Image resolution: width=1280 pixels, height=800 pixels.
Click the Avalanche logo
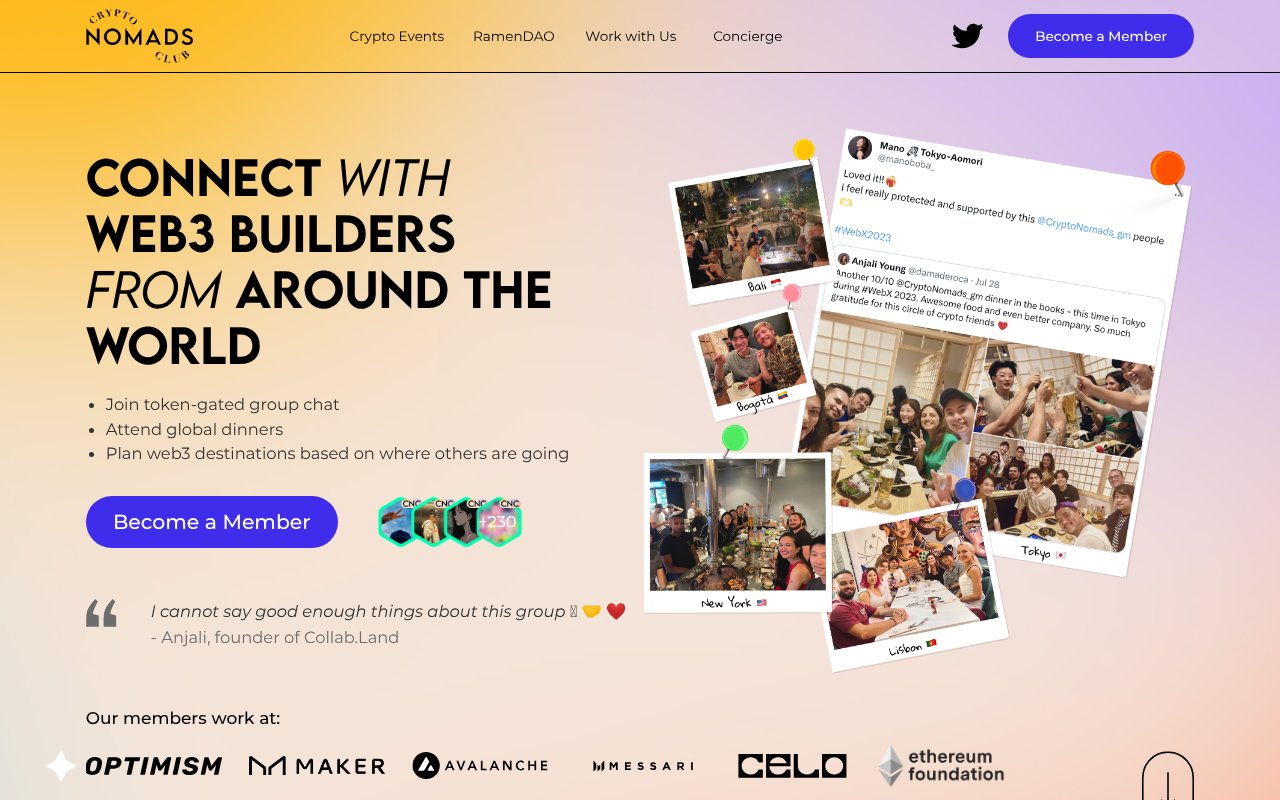pyautogui.click(x=480, y=765)
